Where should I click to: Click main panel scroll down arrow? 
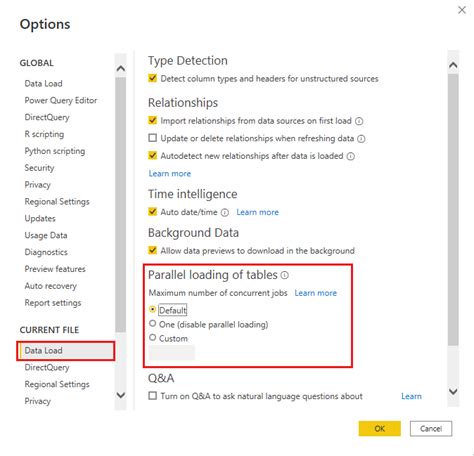point(453,391)
